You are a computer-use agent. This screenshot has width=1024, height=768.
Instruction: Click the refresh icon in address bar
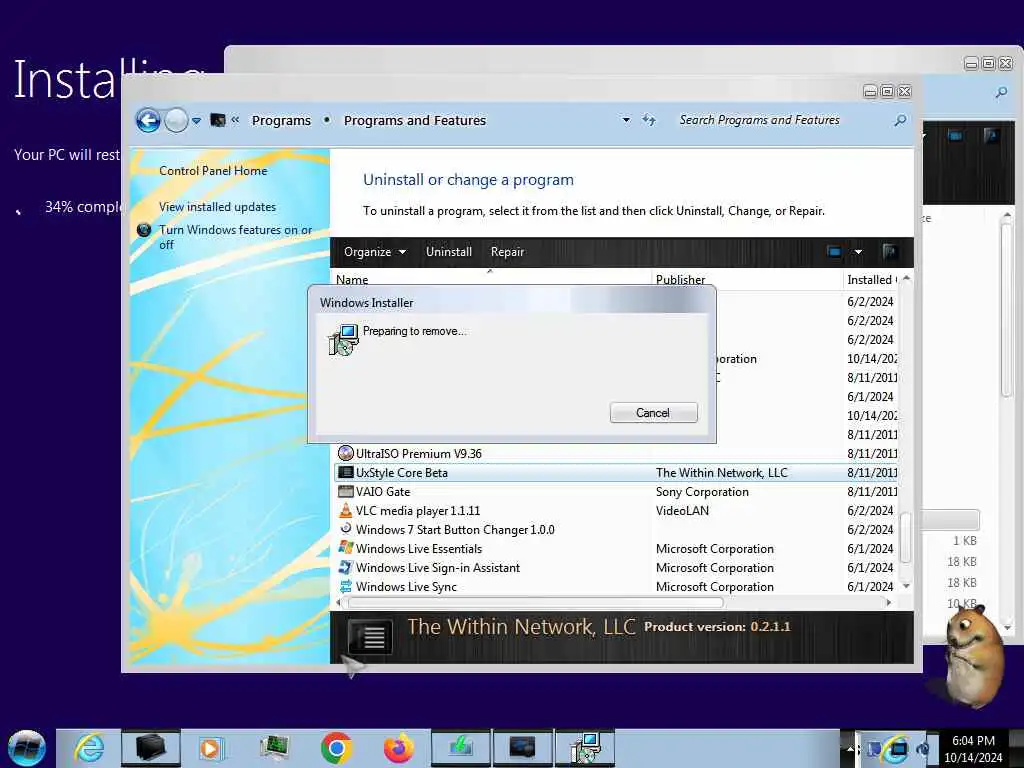[x=648, y=120]
